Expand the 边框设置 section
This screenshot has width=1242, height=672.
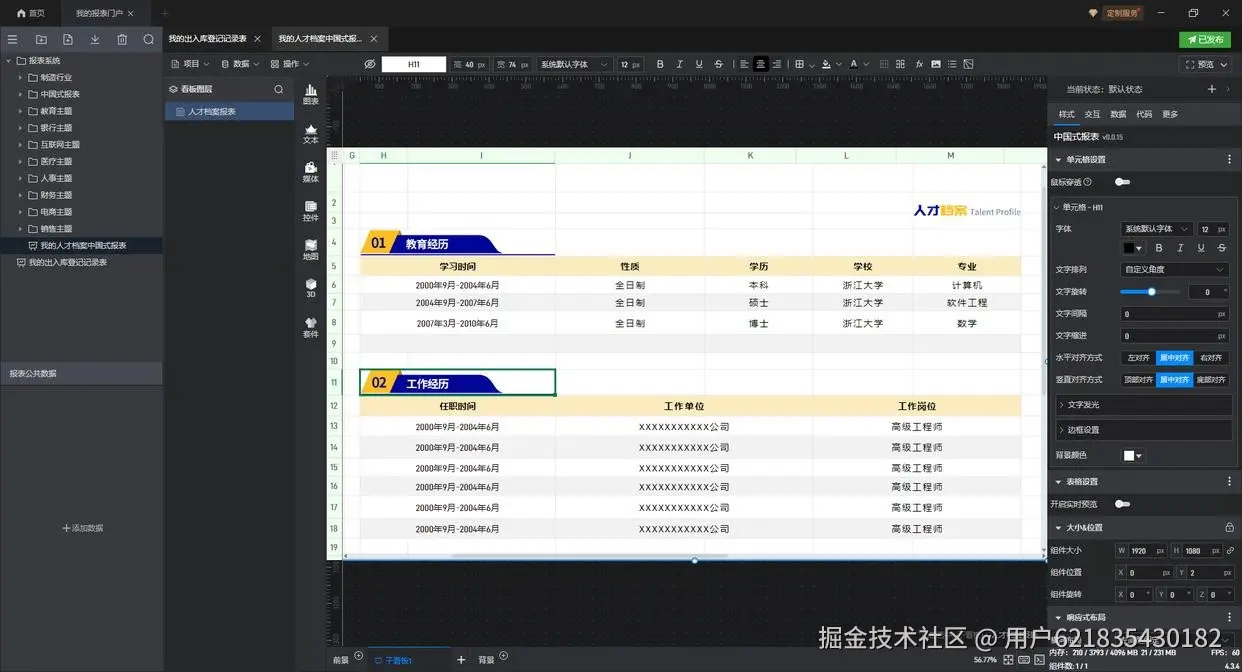1144,430
